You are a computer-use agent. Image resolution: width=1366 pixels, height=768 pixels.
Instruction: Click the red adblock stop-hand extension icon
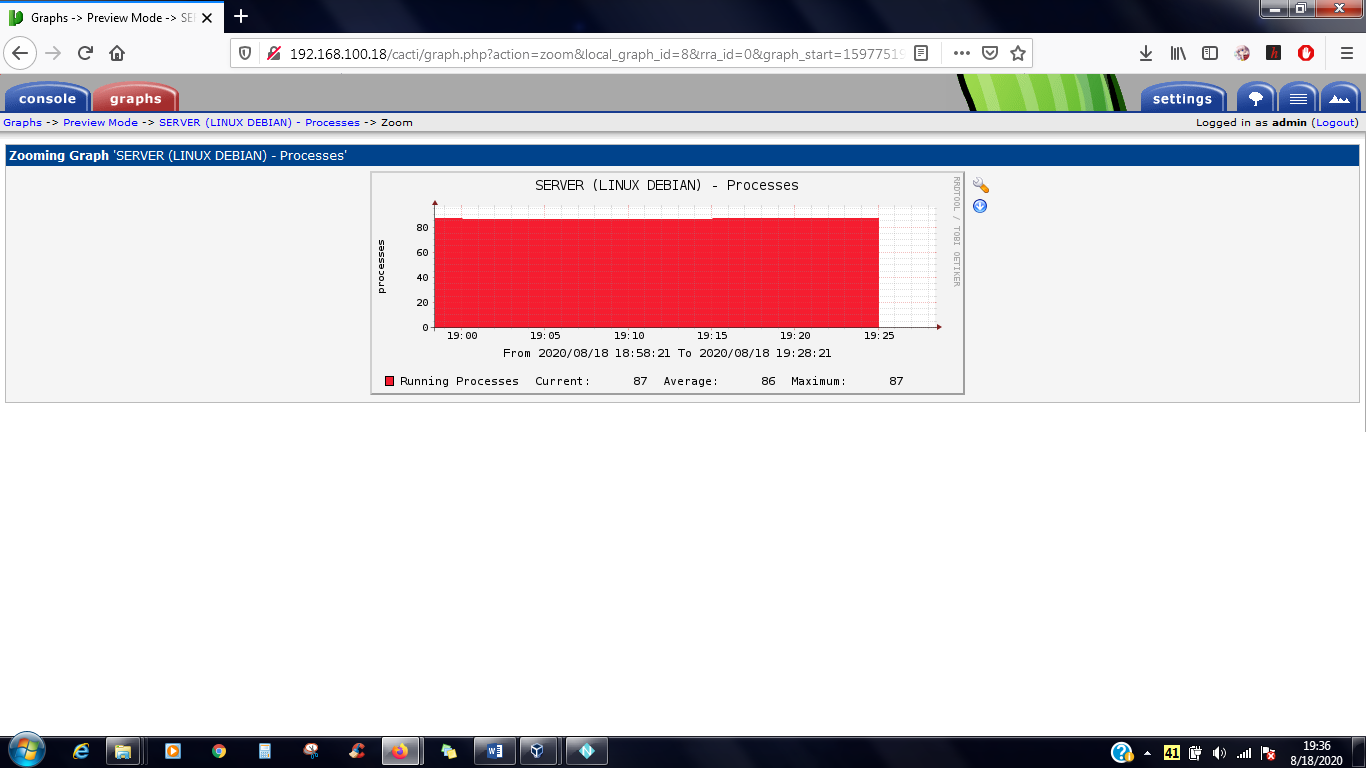(x=1306, y=53)
